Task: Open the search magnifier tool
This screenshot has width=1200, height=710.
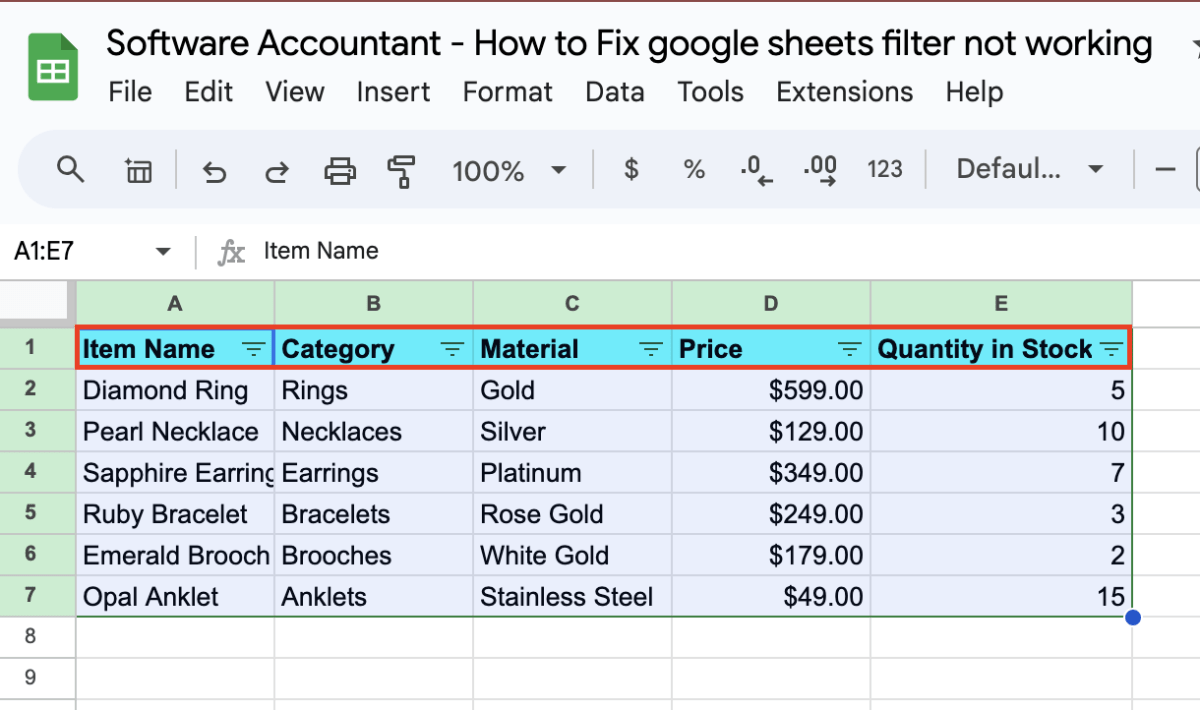Action: (70, 170)
